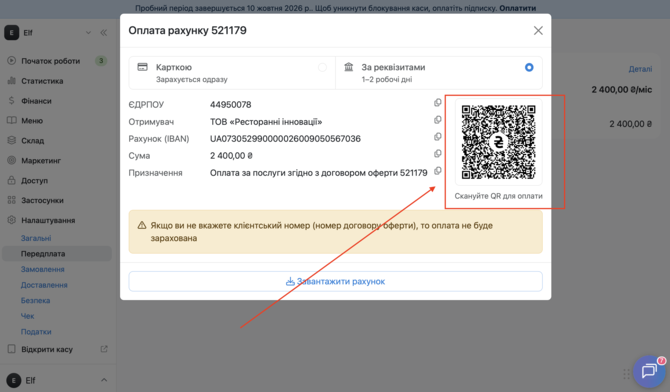Image resolution: width=670 pixels, height=392 pixels.
Task: Click the Застосунки grid icon
Action: coord(12,200)
